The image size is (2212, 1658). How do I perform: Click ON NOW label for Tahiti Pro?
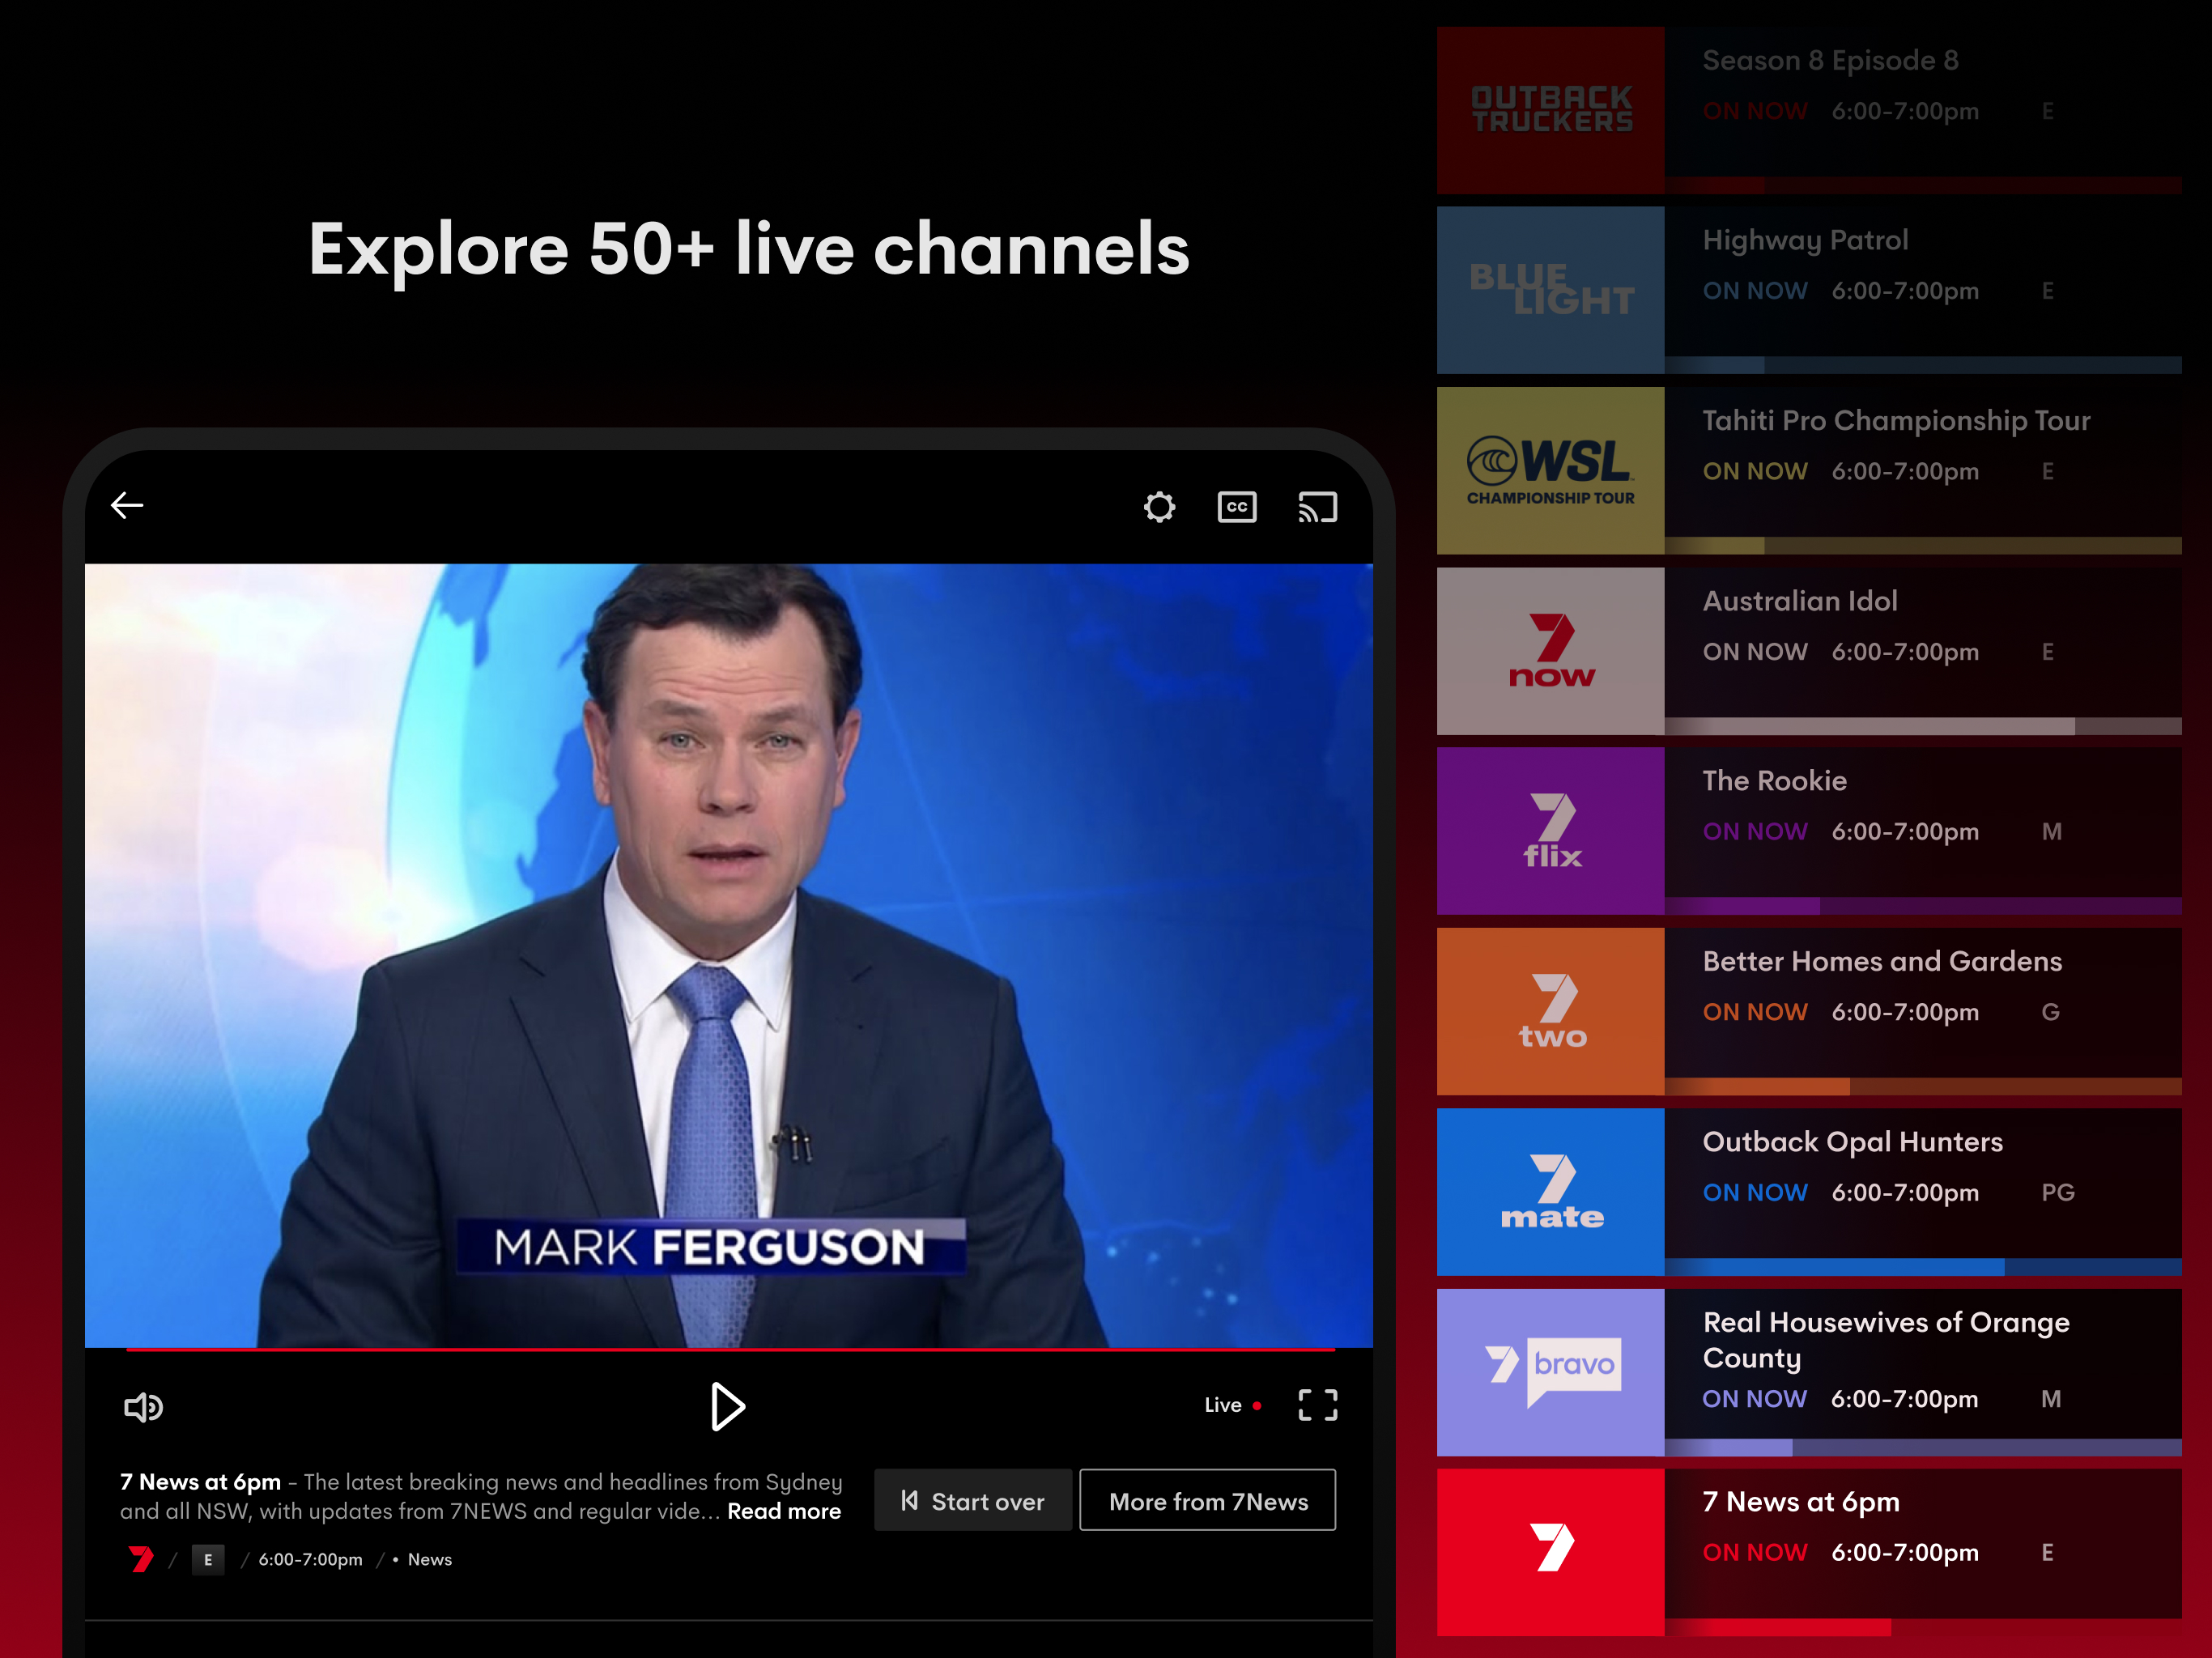[x=1755, y=471]
